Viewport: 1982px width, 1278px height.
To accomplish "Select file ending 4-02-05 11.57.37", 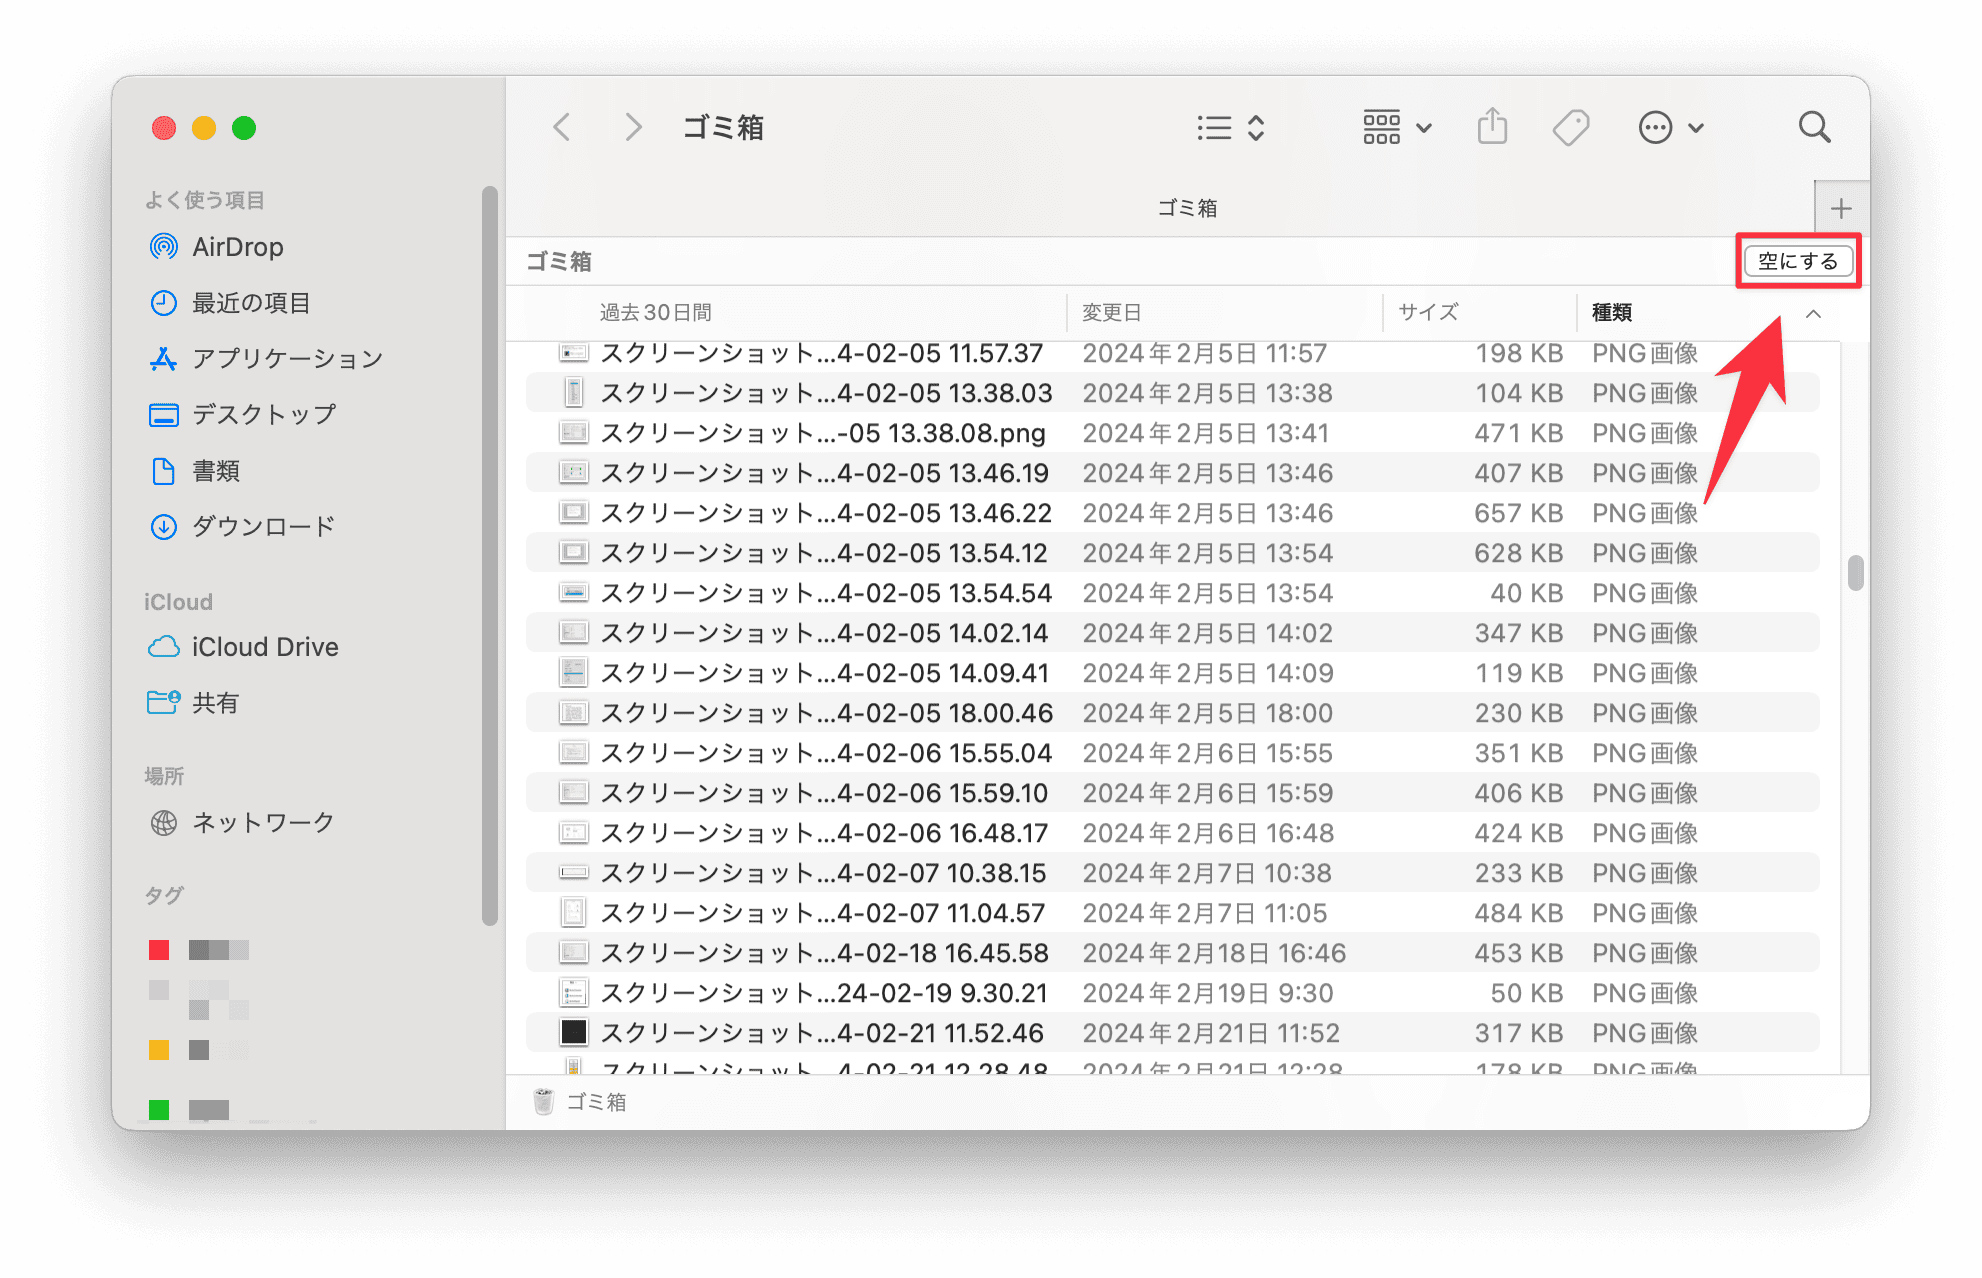I will pyautogui.click(x=1172, y=353).
